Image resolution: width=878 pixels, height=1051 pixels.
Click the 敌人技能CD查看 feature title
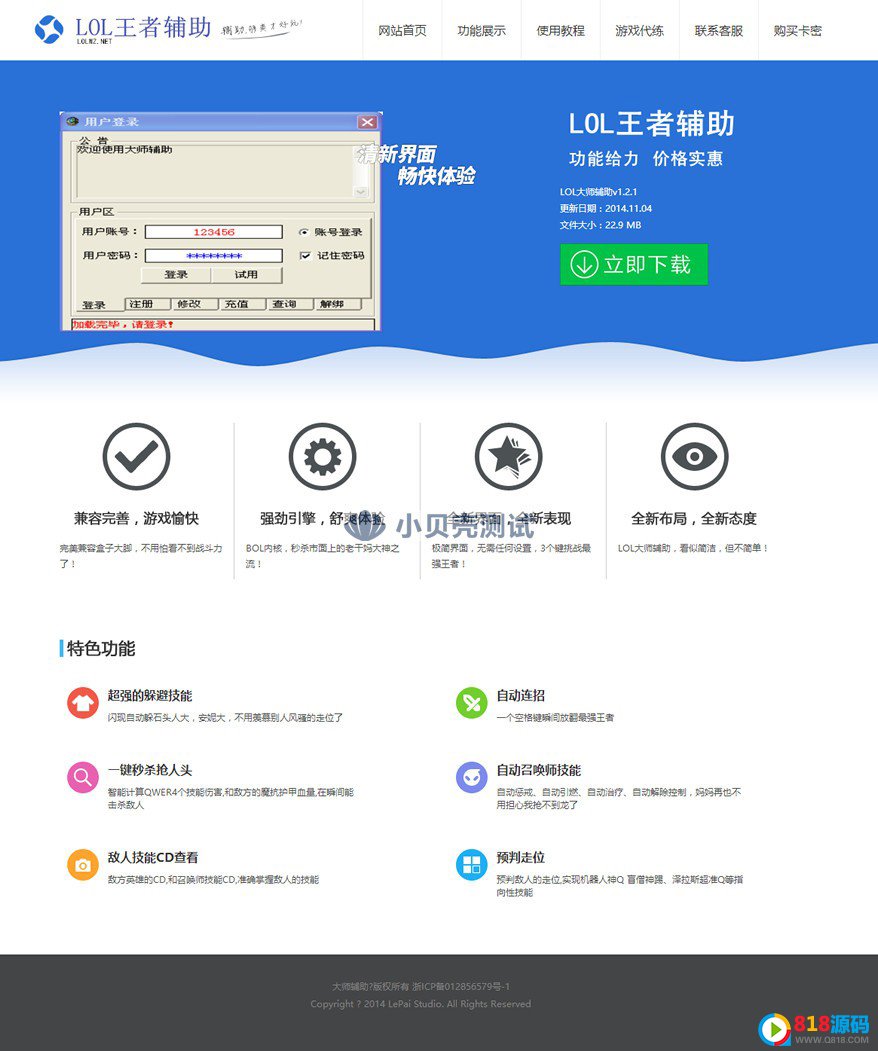(153, 857)
